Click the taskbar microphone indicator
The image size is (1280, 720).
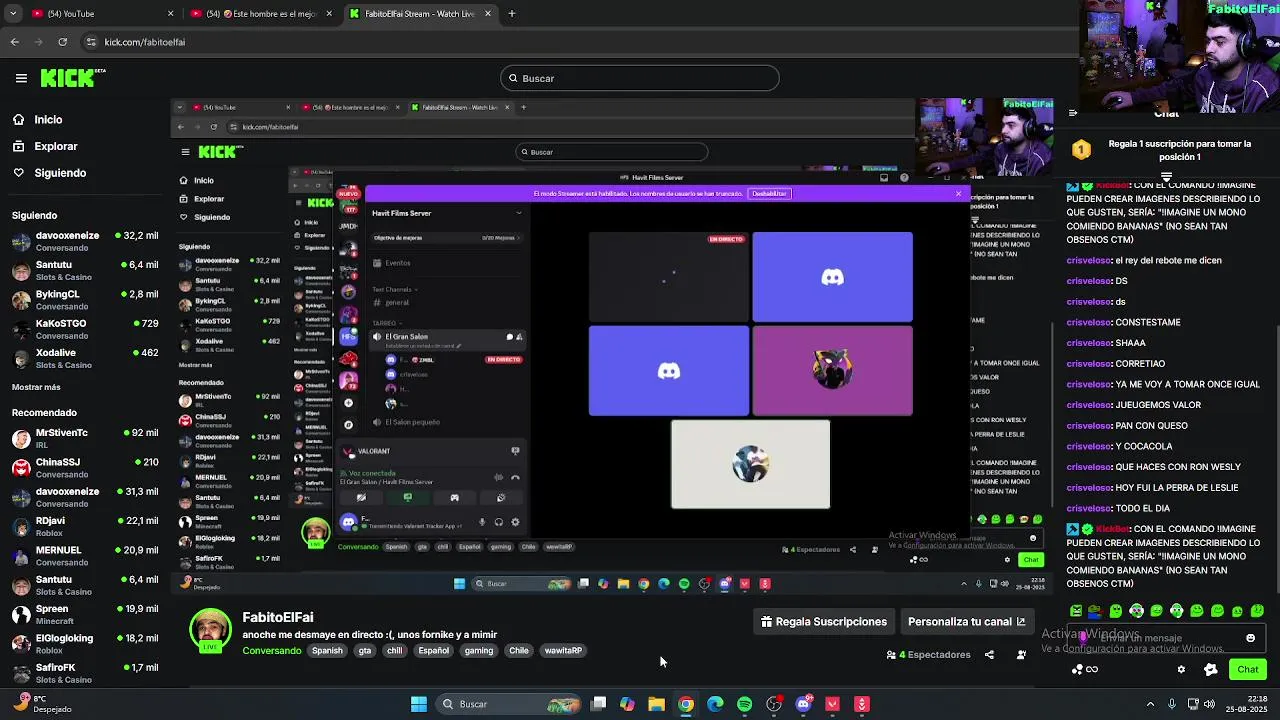(x=1172, y=704)
